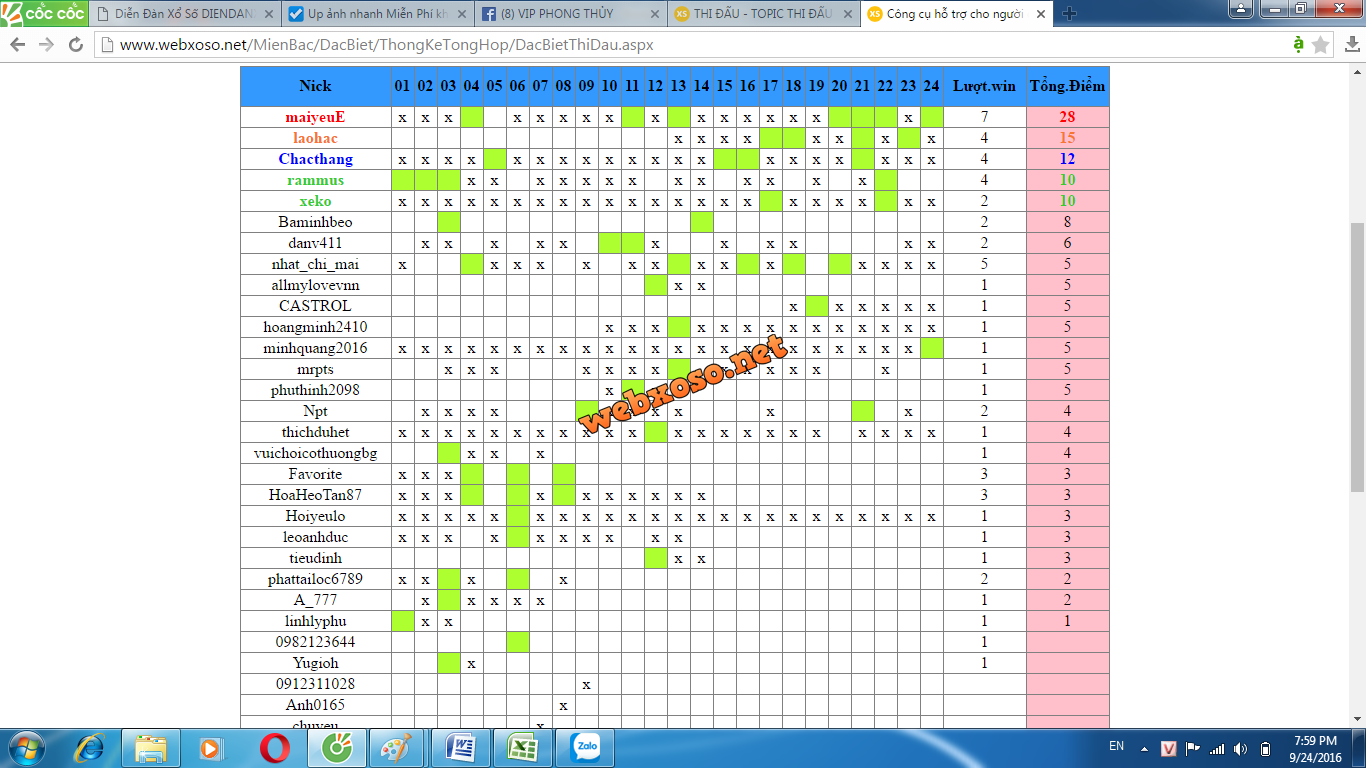Go back to the previous page
This screenshot has width=1366, height=768.
[18, 45]
